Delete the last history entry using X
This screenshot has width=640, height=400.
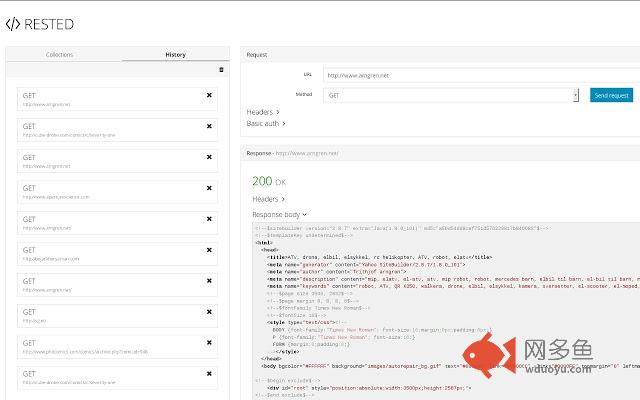(209, 374)
